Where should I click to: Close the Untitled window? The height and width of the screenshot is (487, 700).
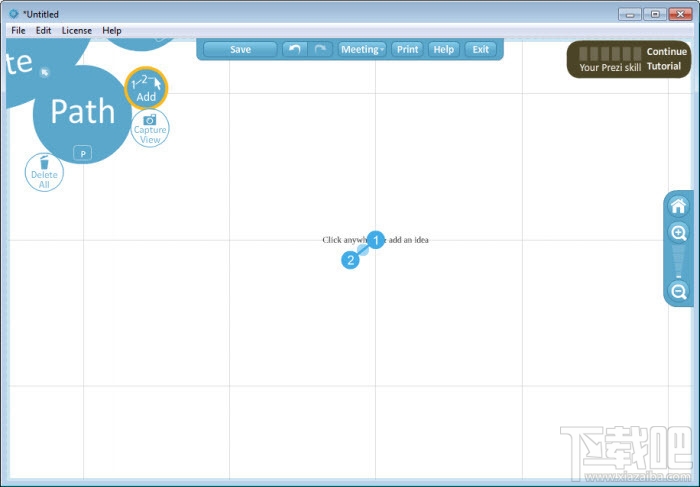[x=680, y=14]
